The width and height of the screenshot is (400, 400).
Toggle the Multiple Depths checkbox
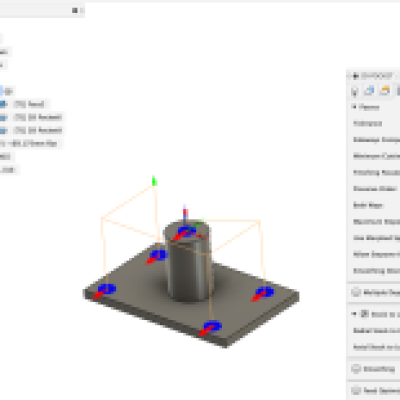point(356,292)
